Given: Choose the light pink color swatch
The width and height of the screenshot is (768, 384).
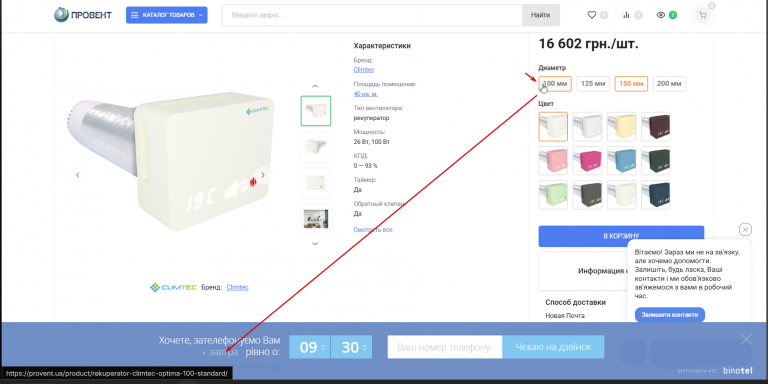Looking at the screenshot, I should point(553,161).
